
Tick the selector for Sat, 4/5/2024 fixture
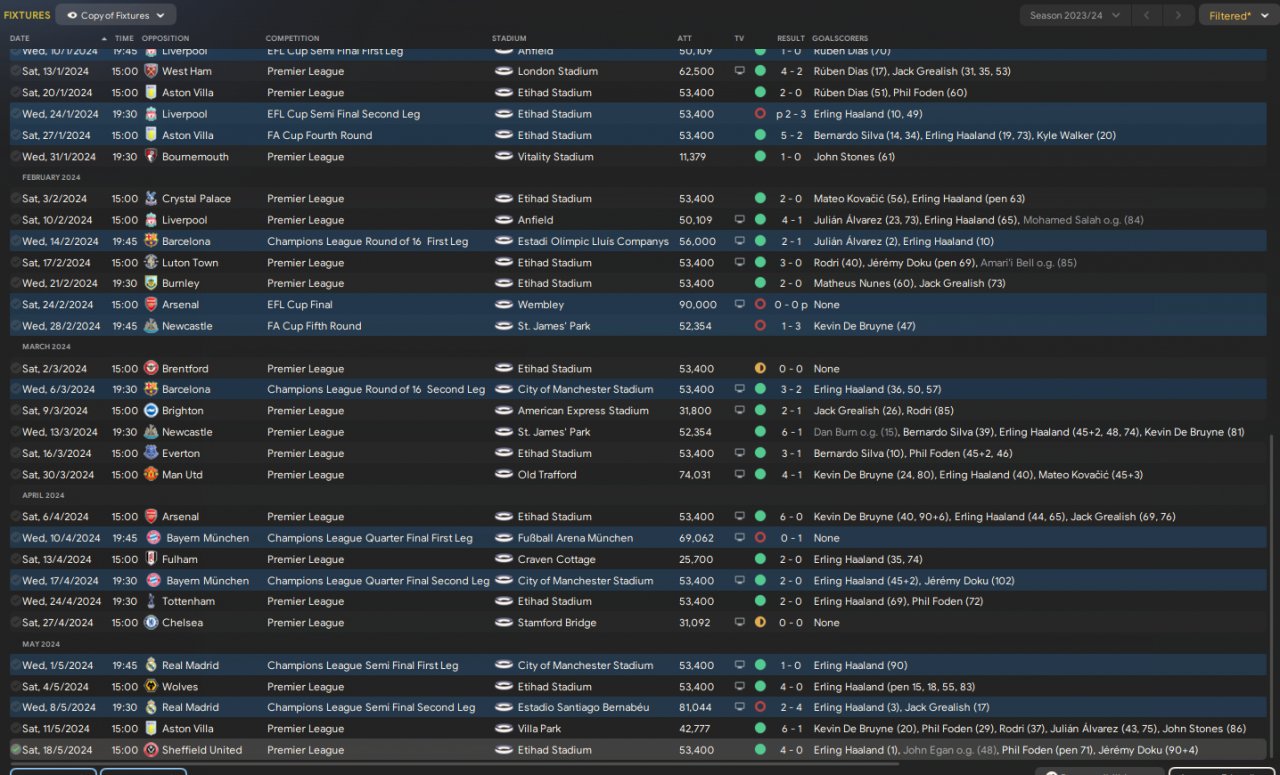click(15, 686)
